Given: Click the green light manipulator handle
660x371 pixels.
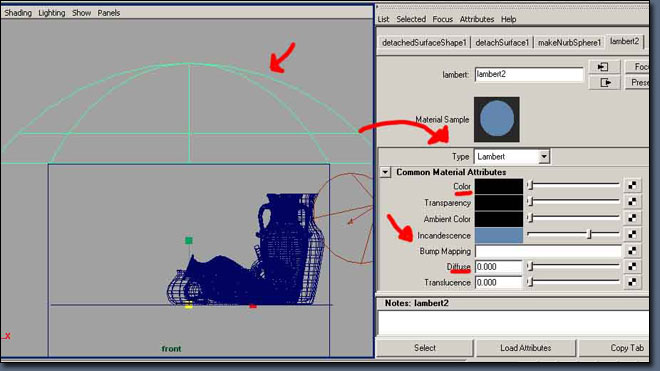Looking at the screenshot, I should [x=189, y=240].
